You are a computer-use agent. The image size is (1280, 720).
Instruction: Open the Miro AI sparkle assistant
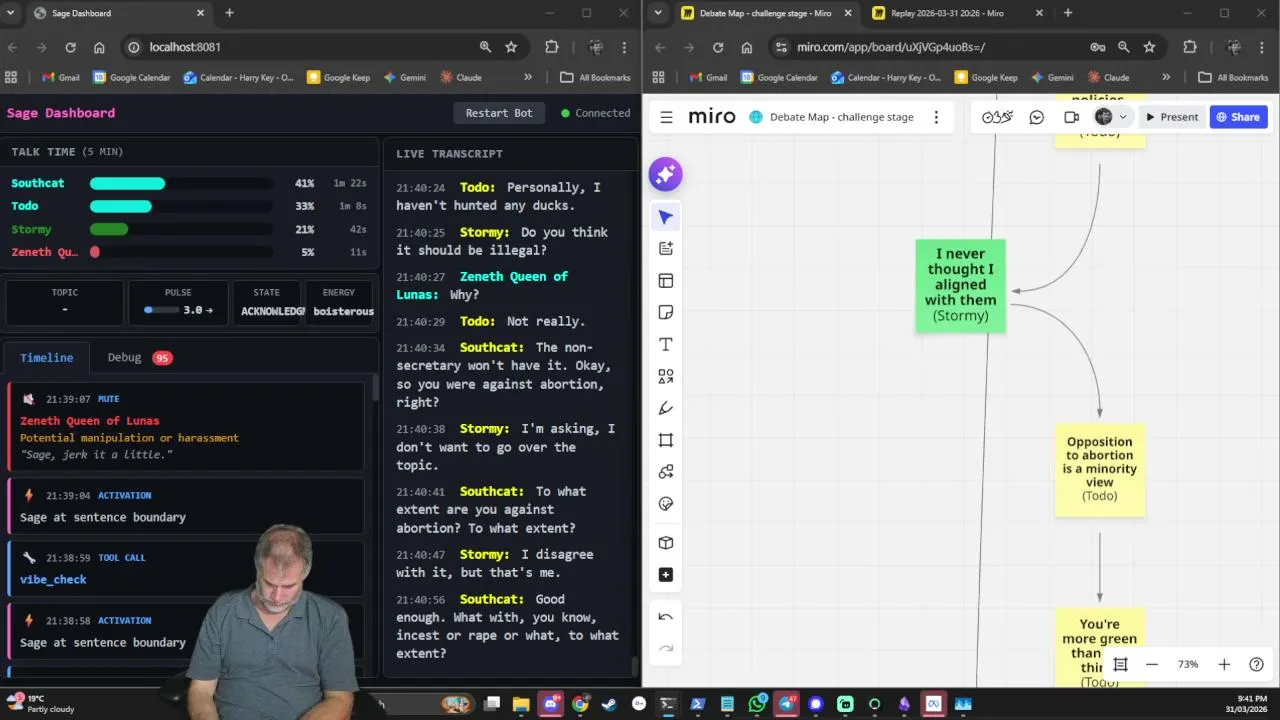pos(665,174)
